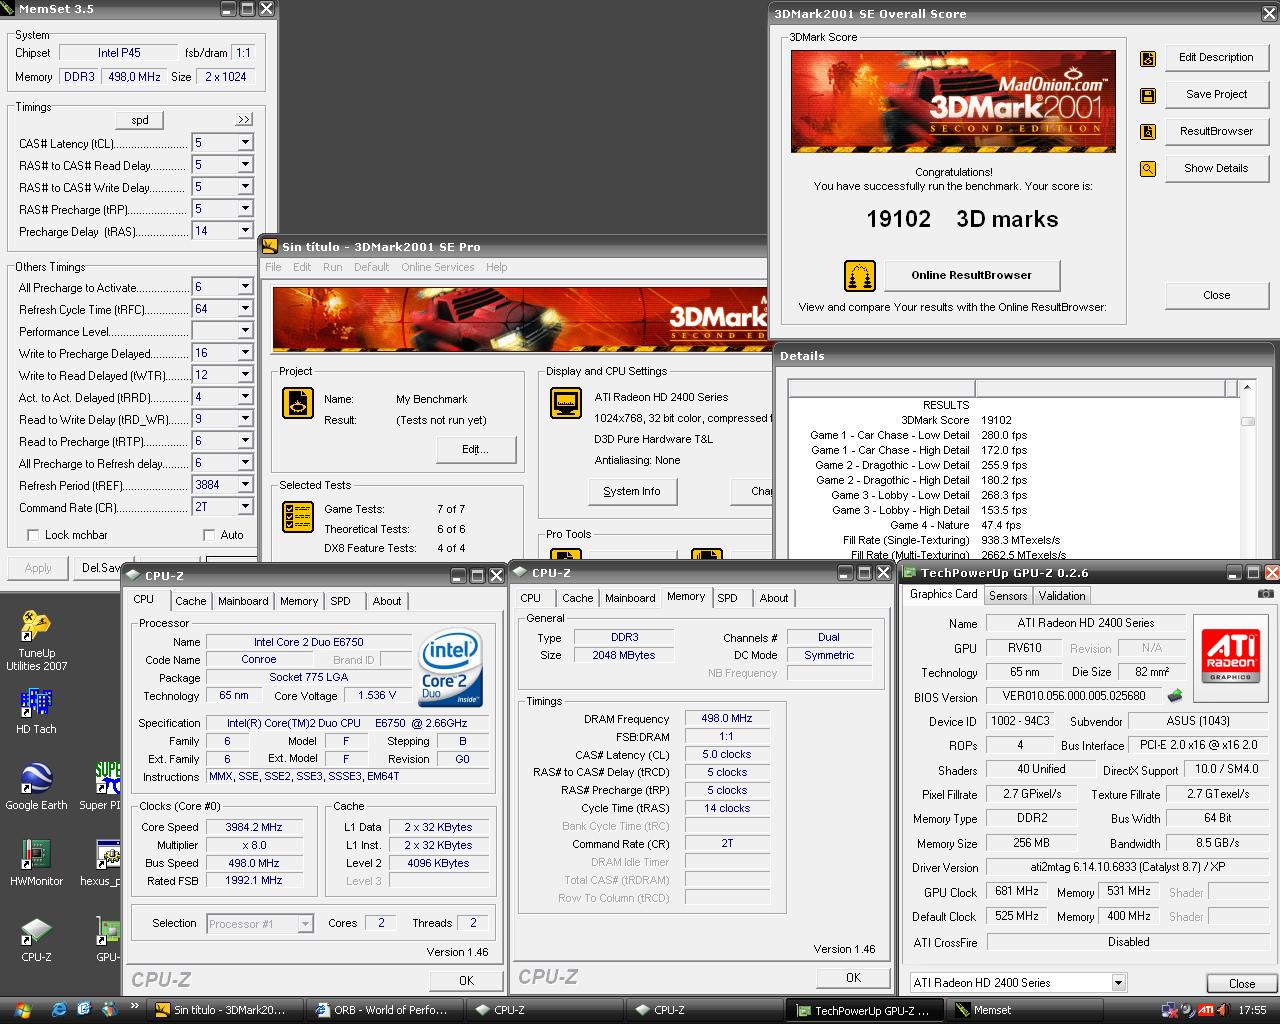Switch to SPD tab in memory CPU-Z window
This screenshot has width=1280, height=1024.
tap(727, 598)
